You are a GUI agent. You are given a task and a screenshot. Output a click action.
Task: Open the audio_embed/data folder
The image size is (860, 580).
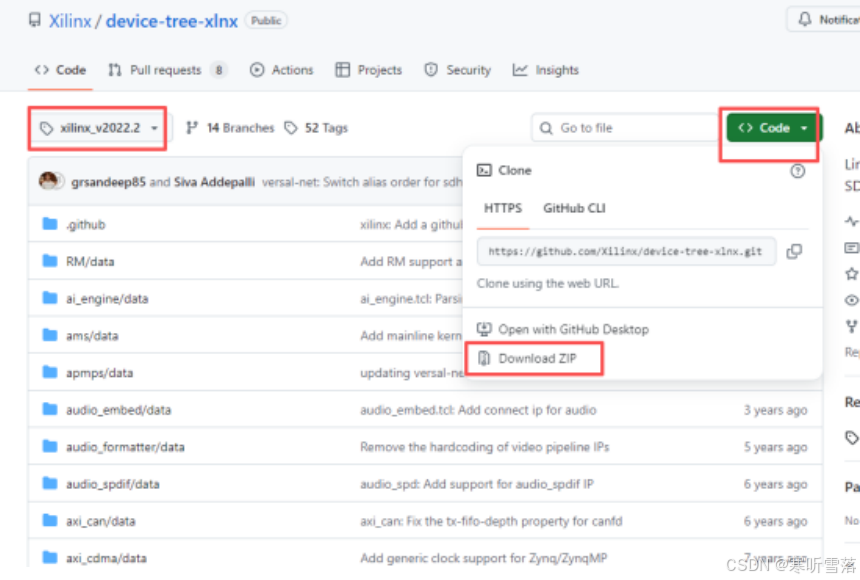click(118, 410)
